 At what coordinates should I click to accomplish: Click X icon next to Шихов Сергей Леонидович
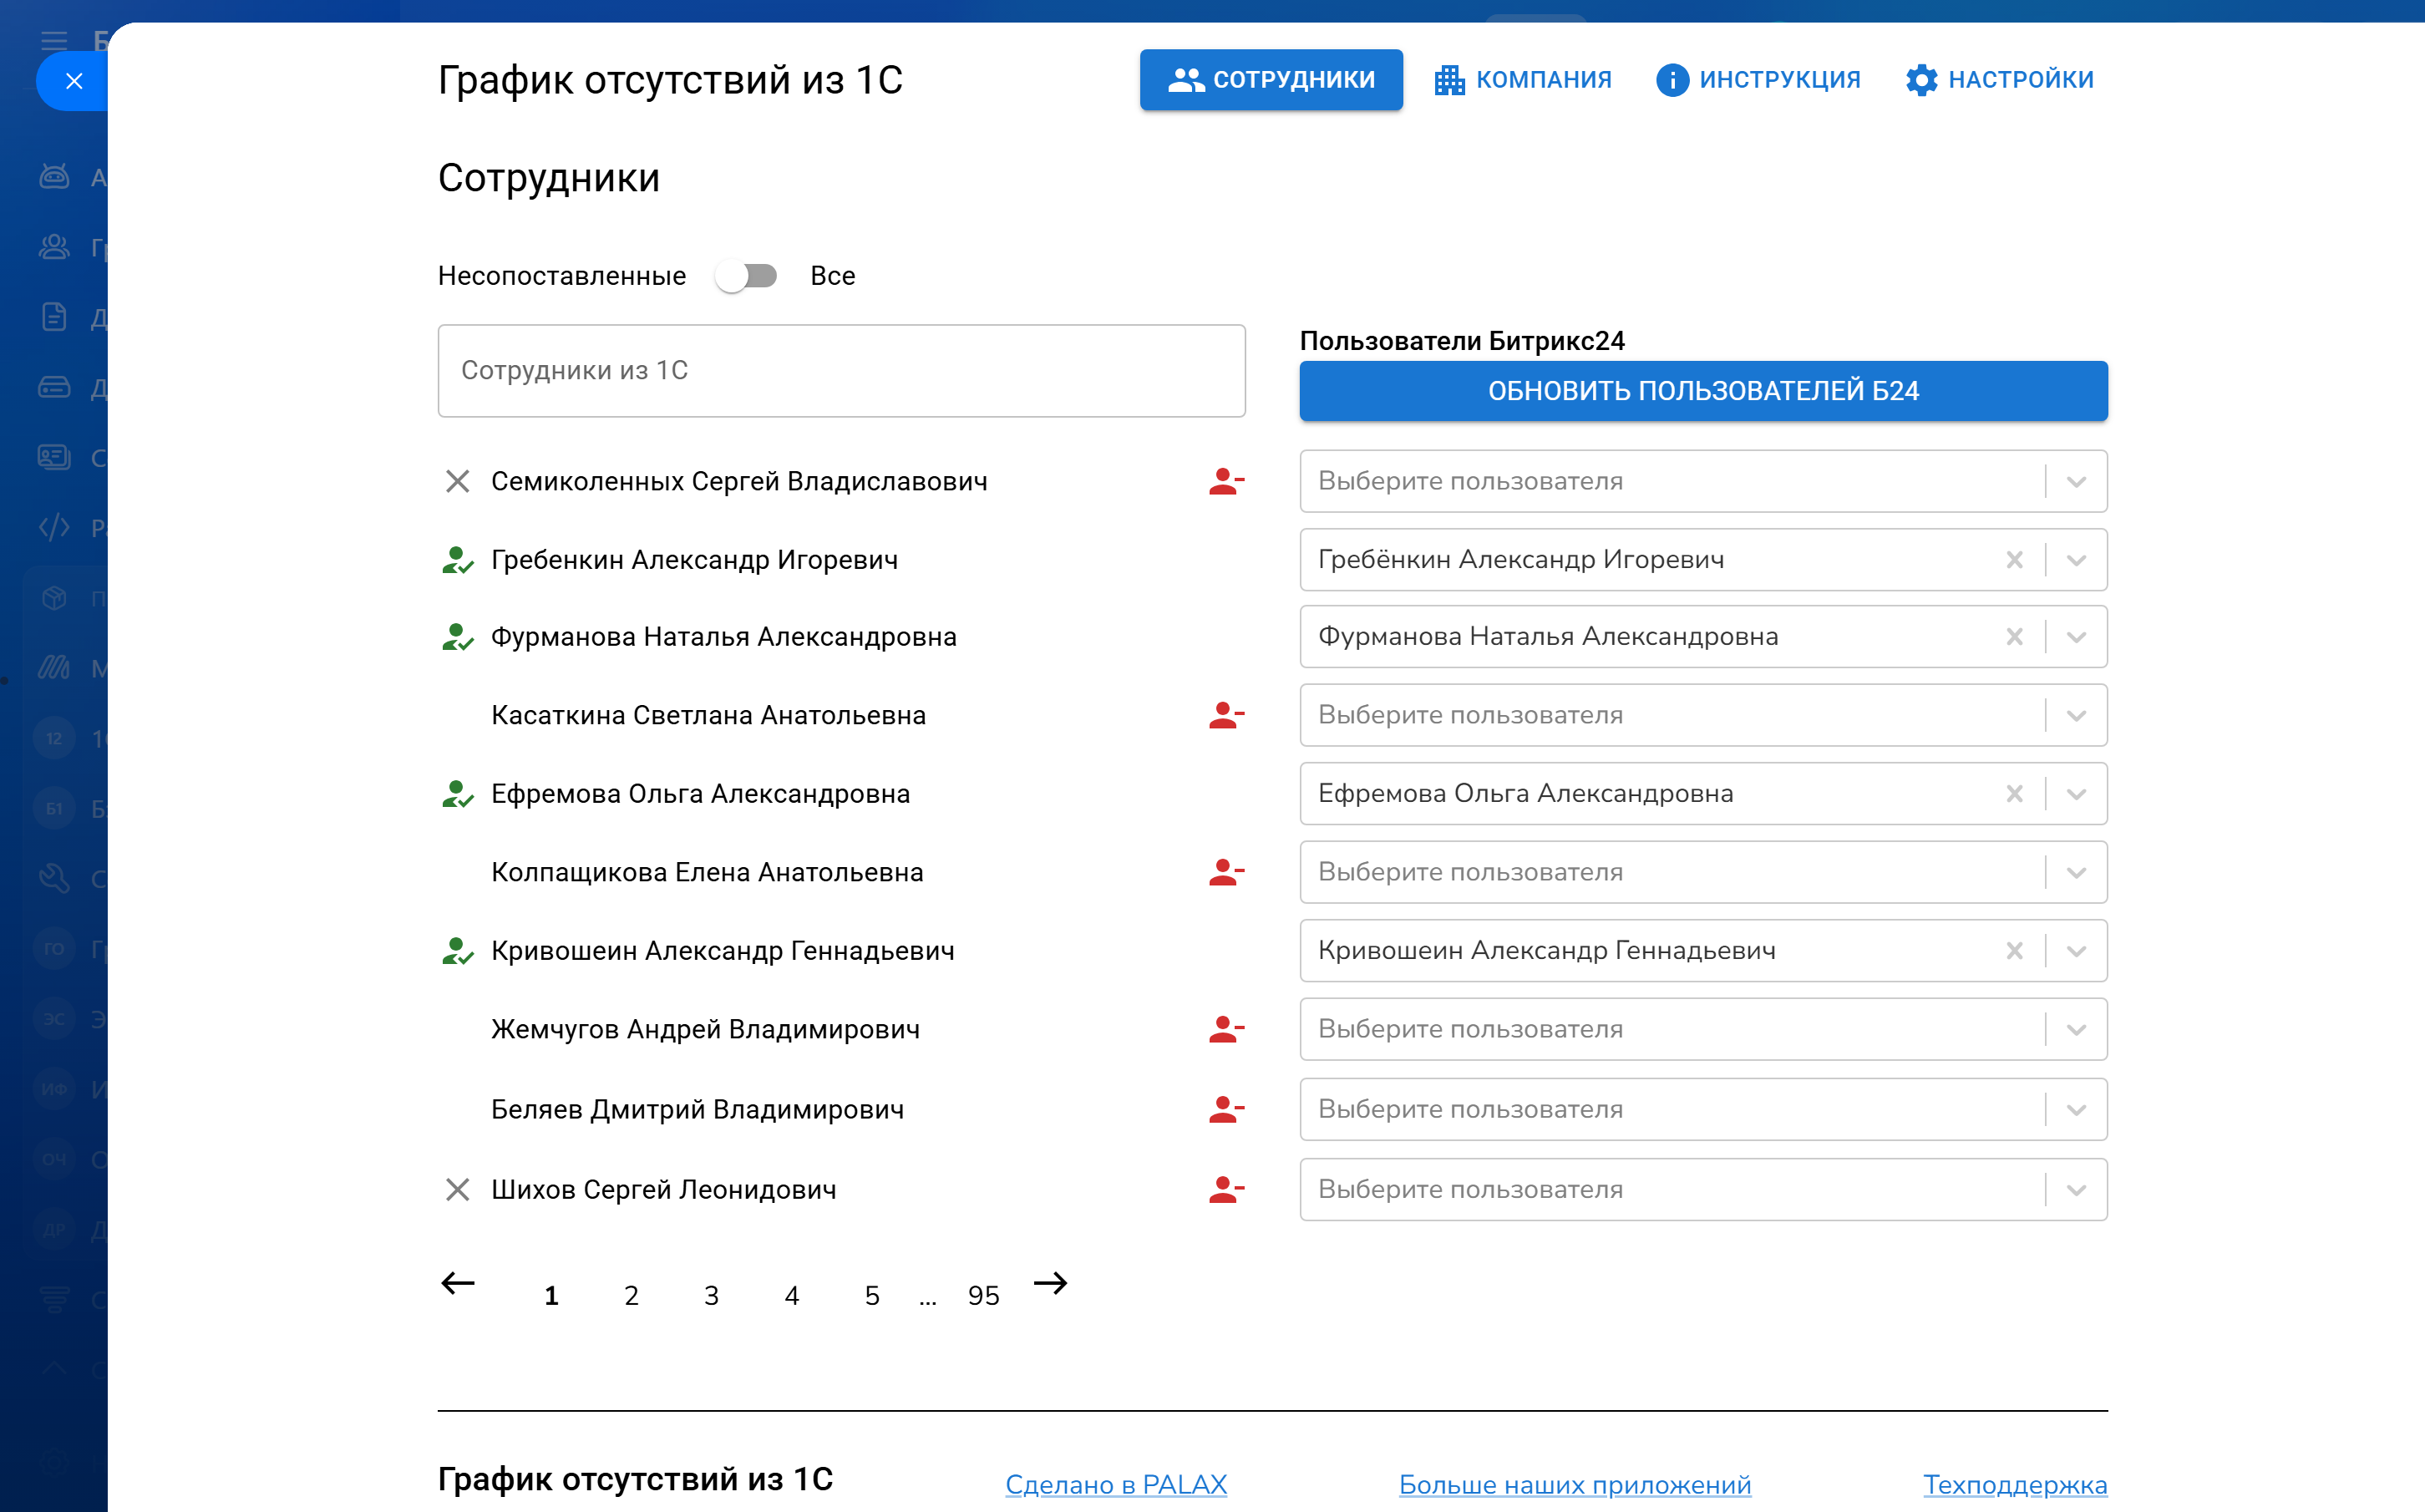tap(457, 1189)
